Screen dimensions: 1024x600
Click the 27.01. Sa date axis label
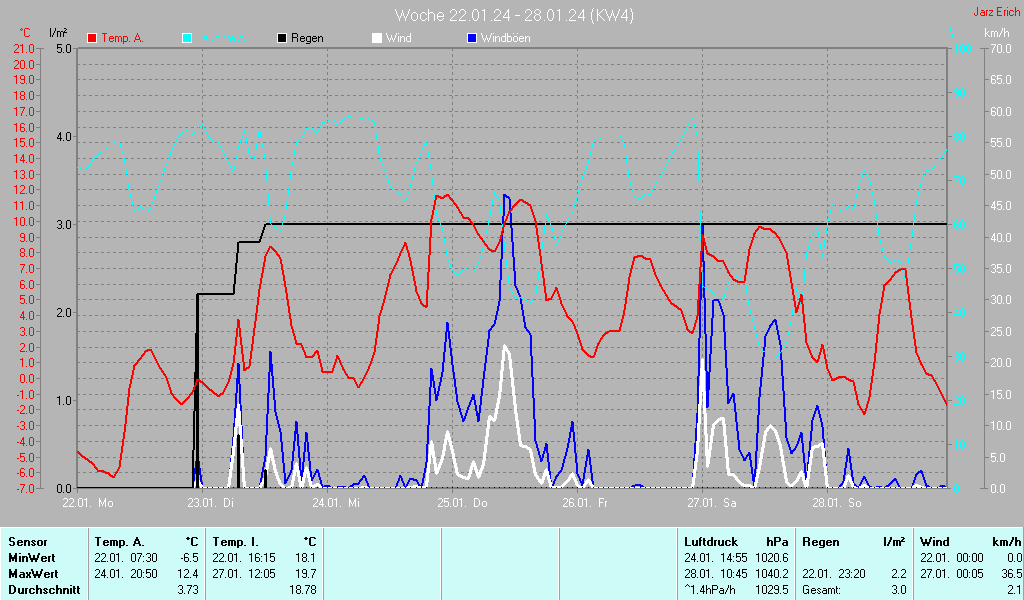[713, 503]
